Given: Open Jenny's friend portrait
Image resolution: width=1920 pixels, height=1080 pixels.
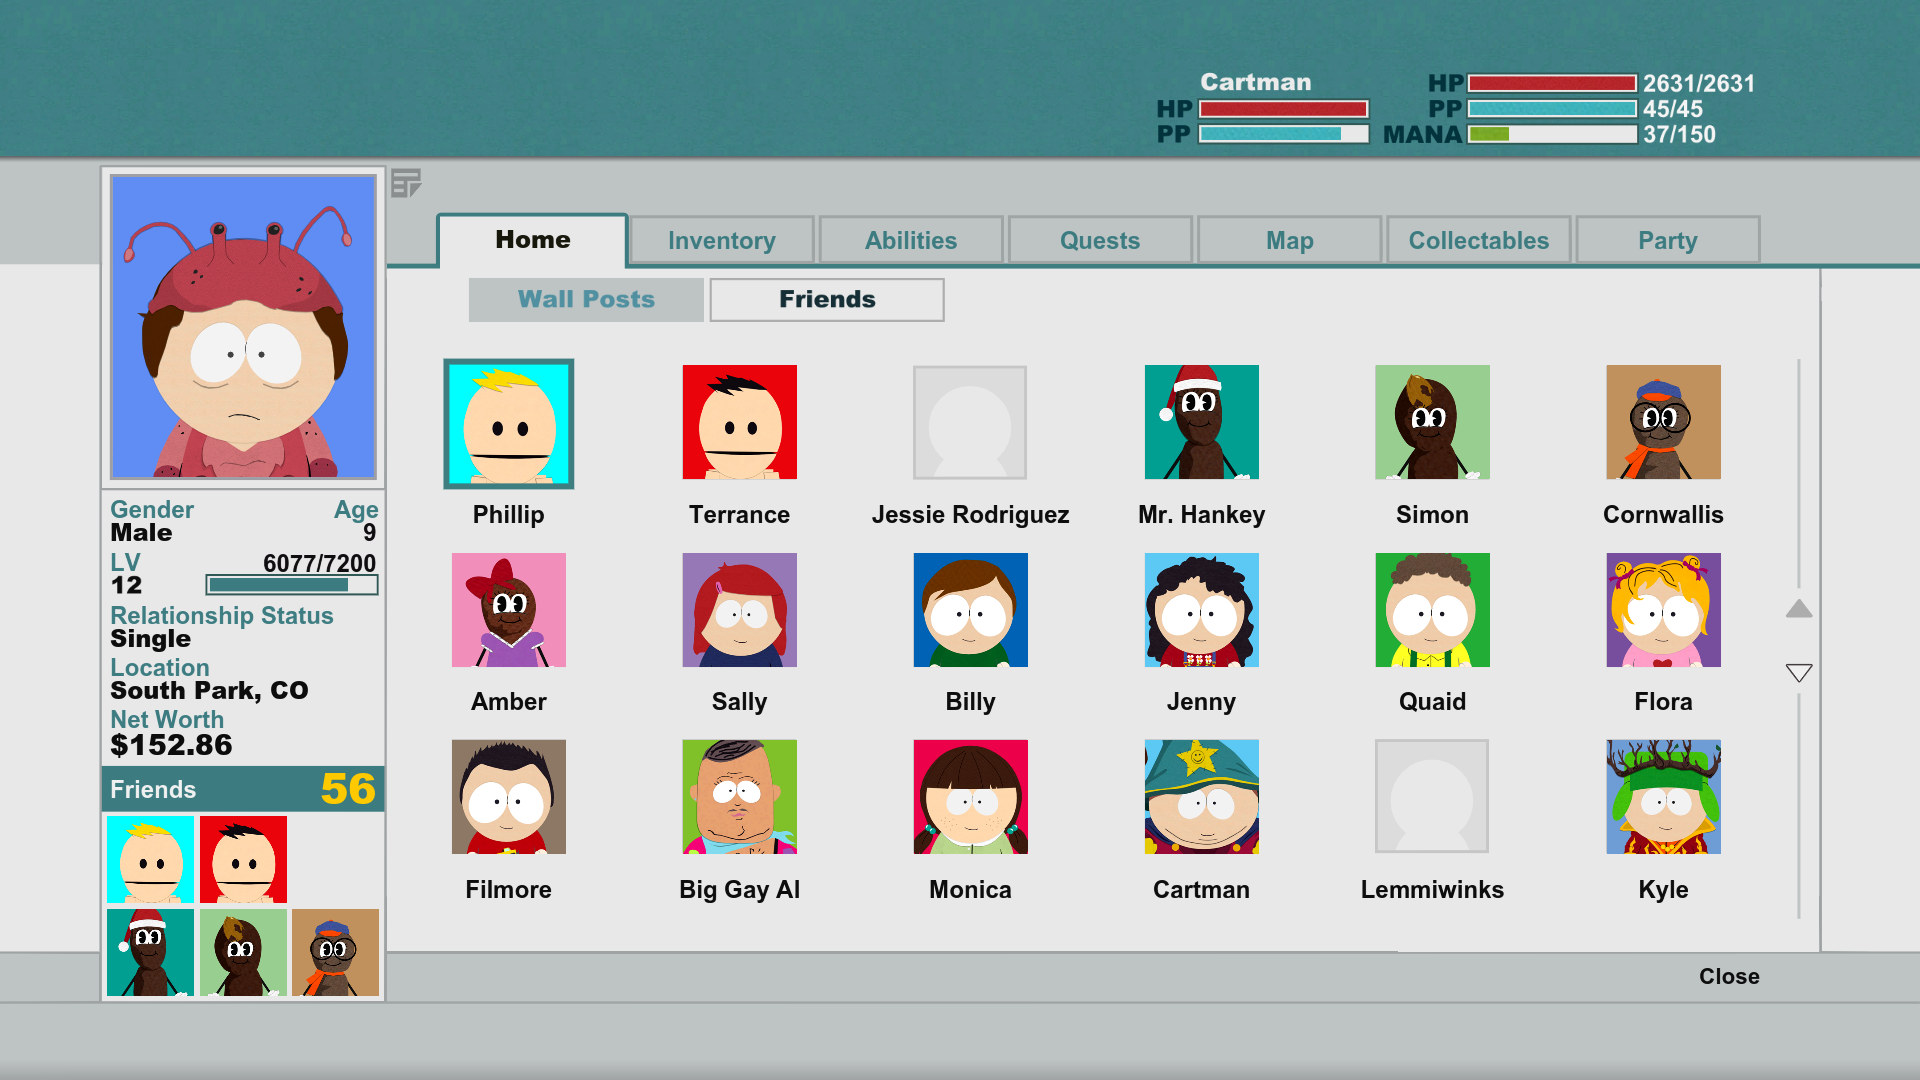Looking at the screenshot, I should point(1201,610).
